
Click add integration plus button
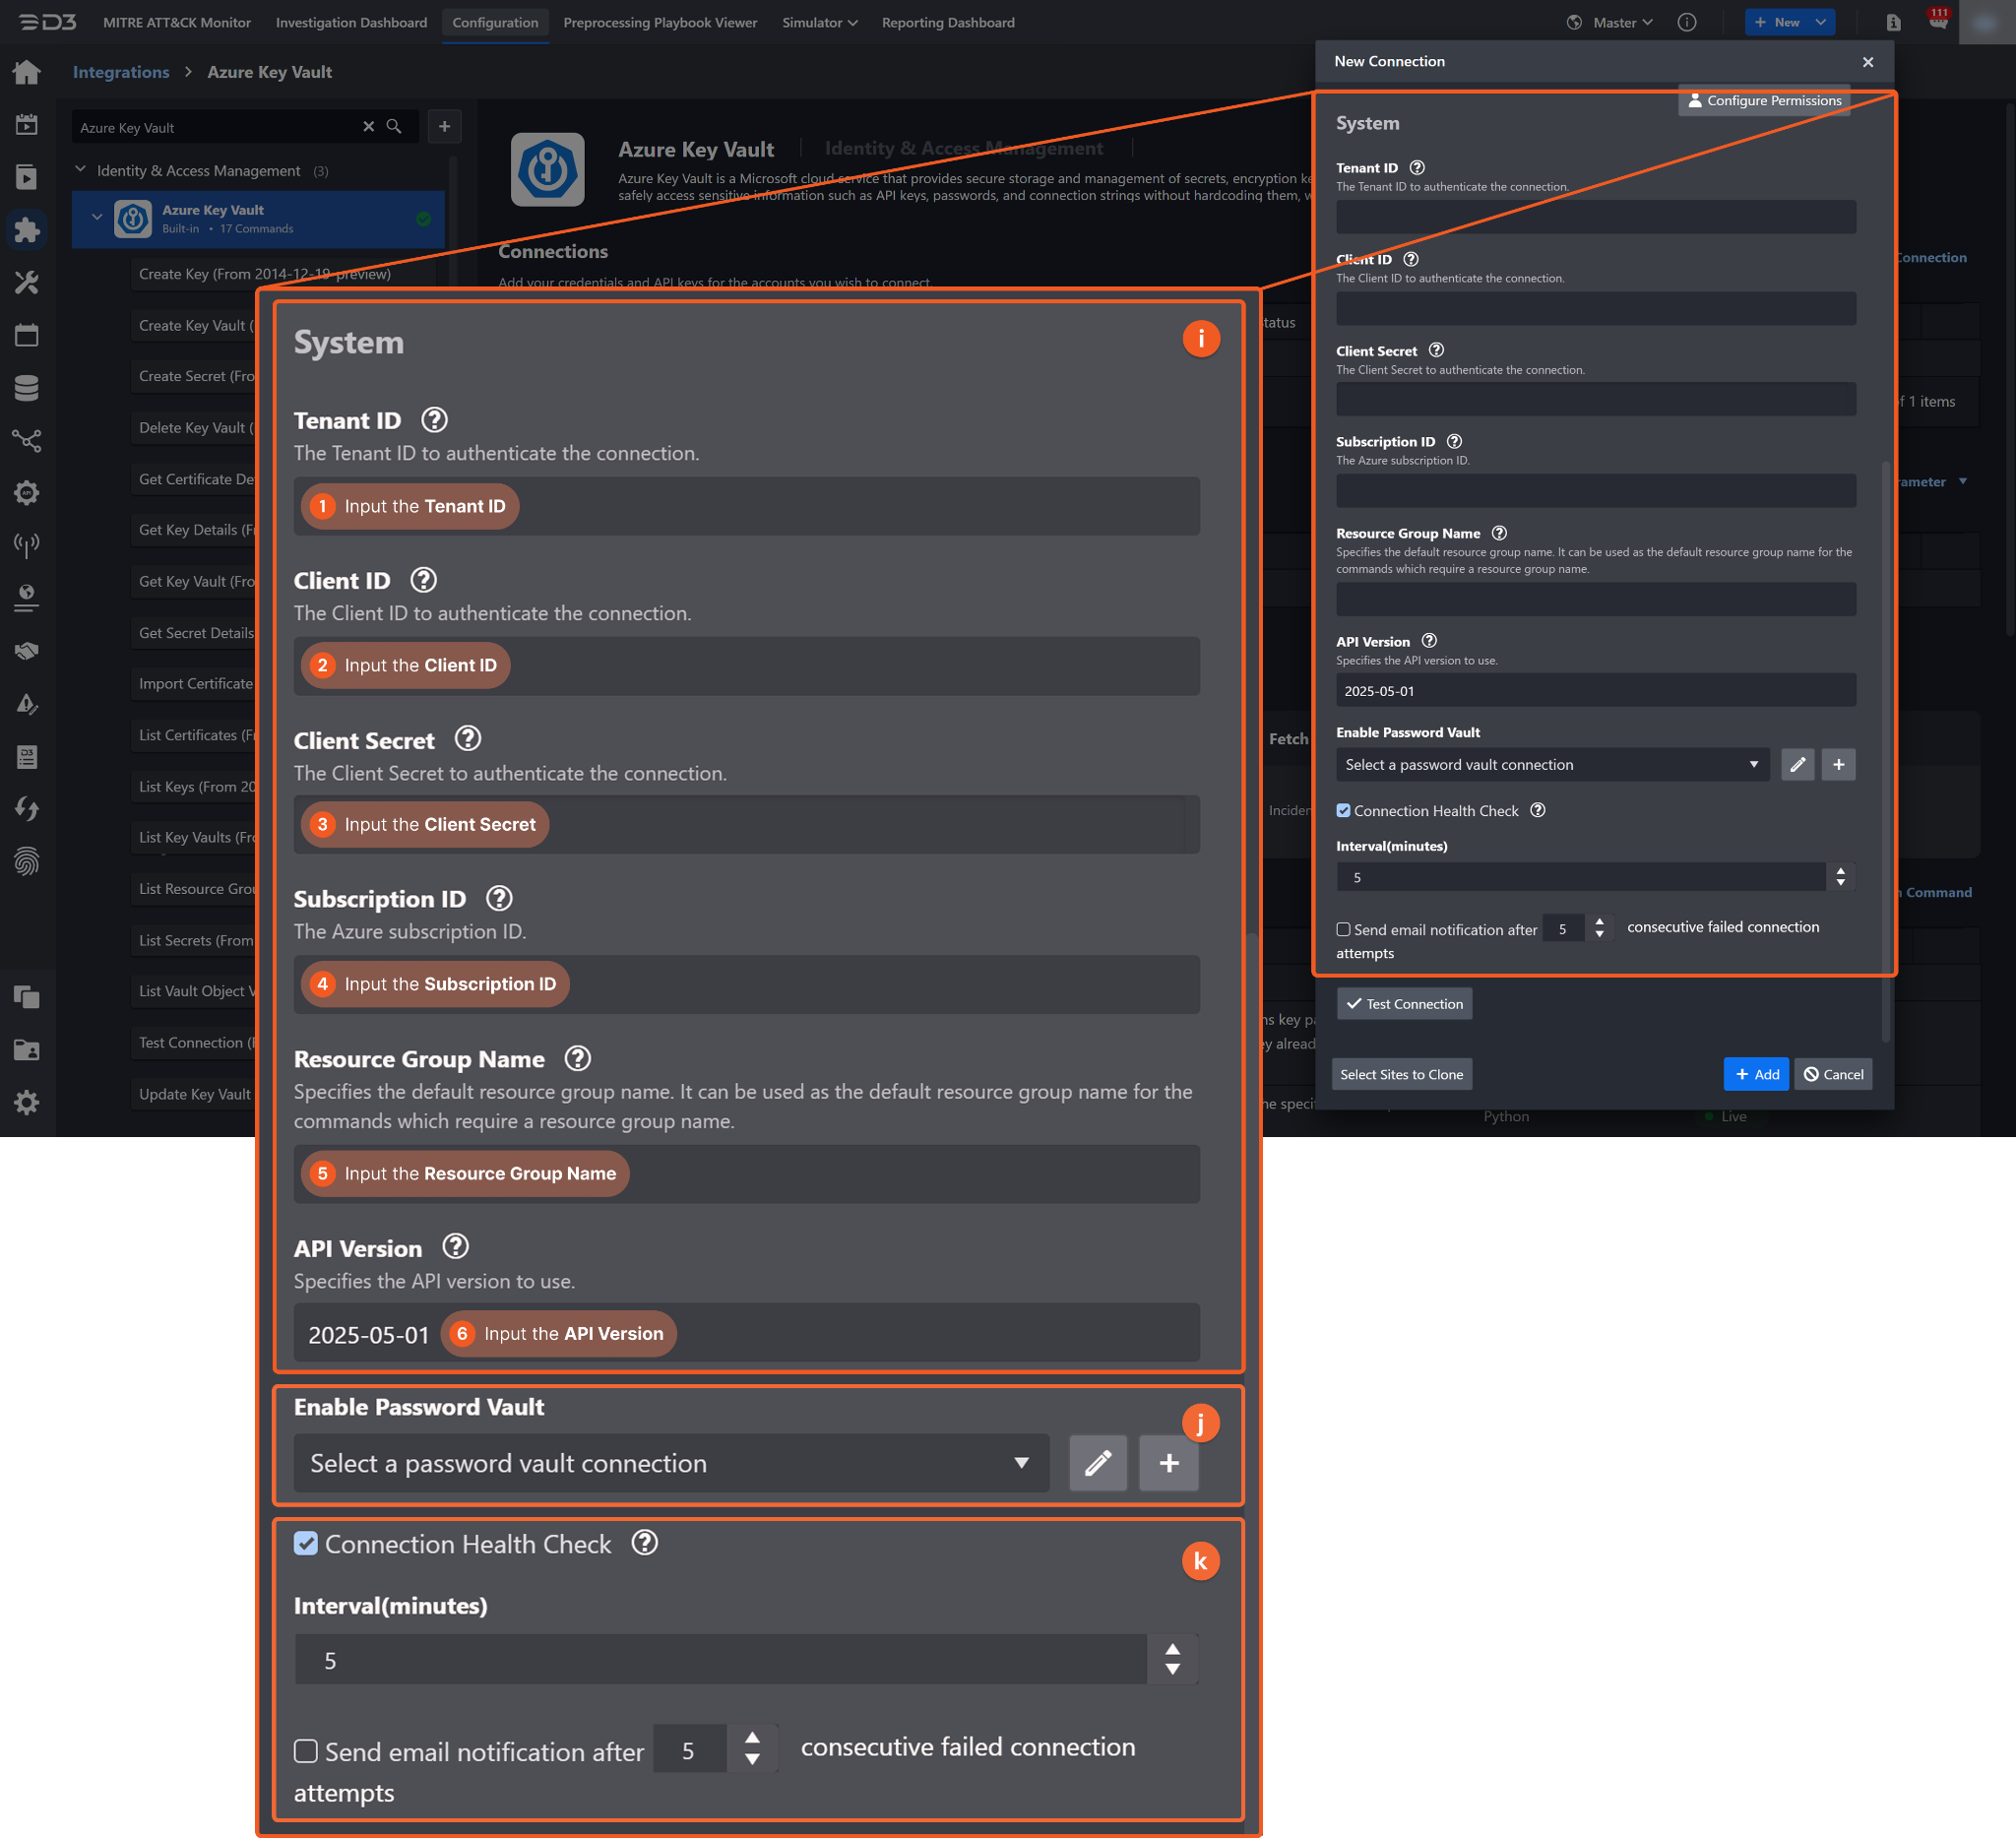point(444,127)
